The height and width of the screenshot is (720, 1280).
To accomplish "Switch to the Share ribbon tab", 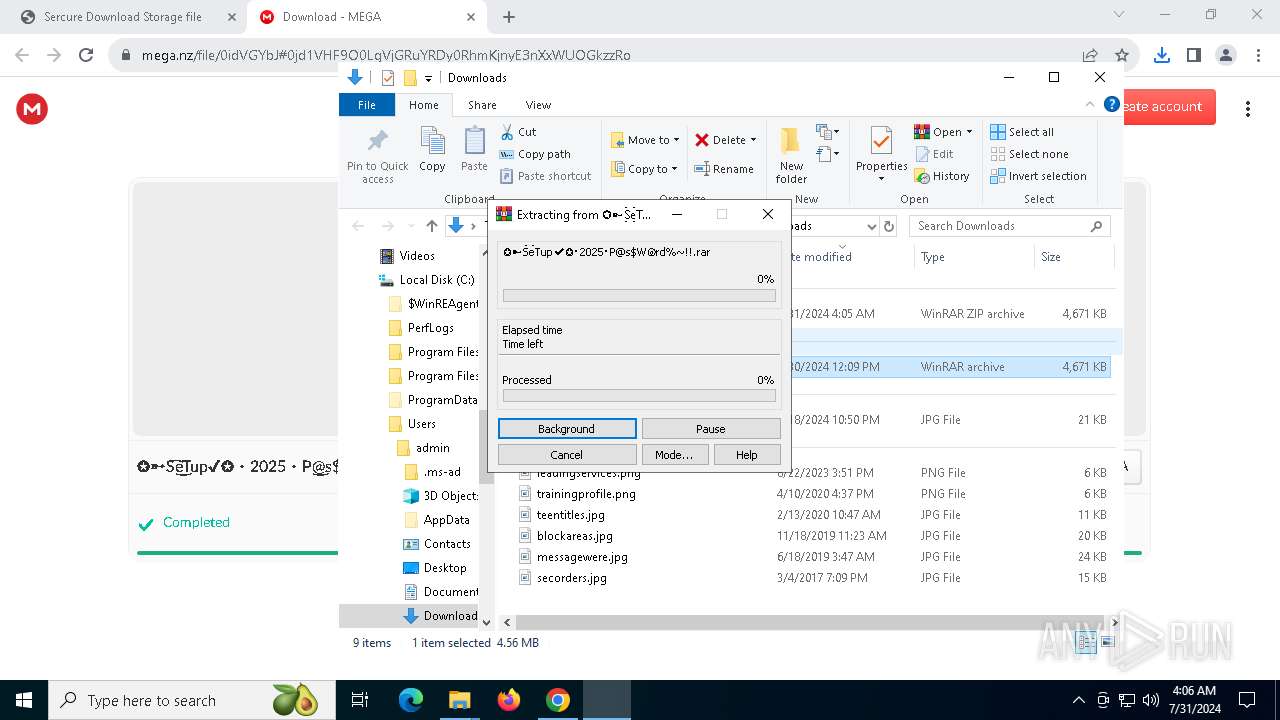I will pos(482,104).
